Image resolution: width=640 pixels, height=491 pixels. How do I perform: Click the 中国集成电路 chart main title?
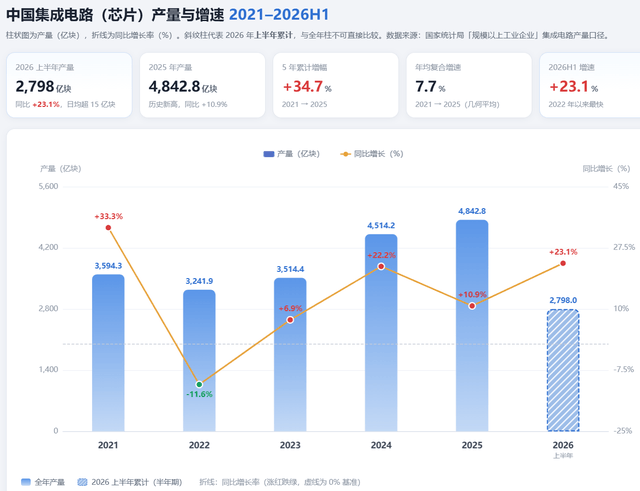pos(115,15)
